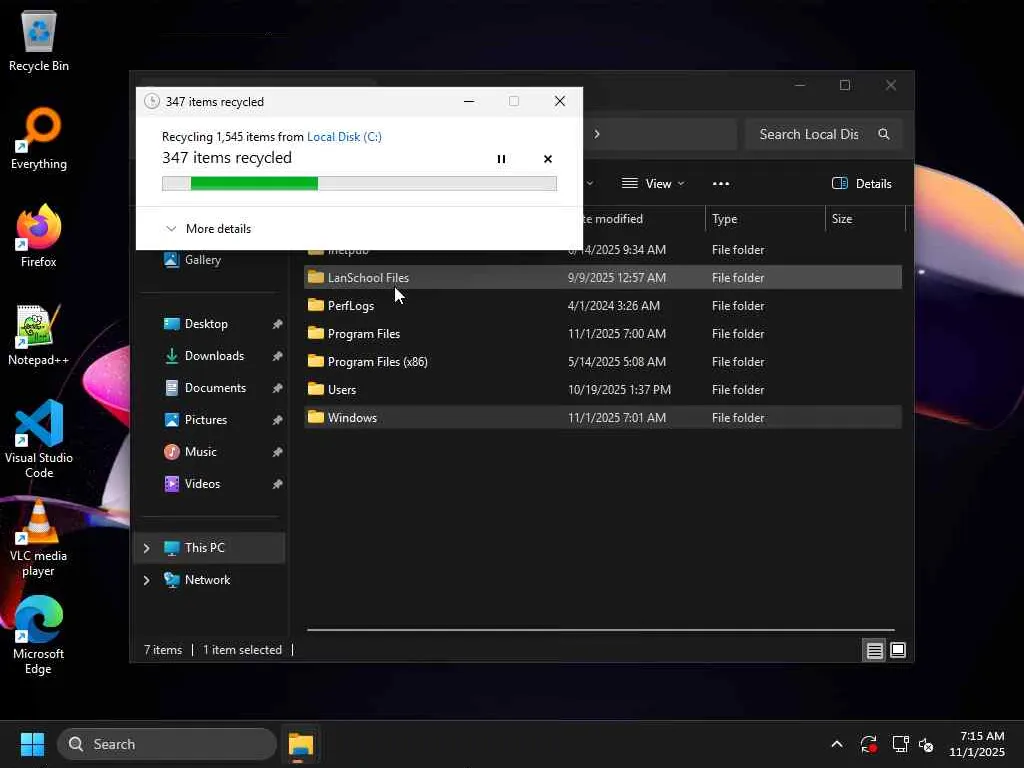Show hidden icons in system tray
The height and width of the screenshot is (768, 1024).
click(x=837, y=744)
